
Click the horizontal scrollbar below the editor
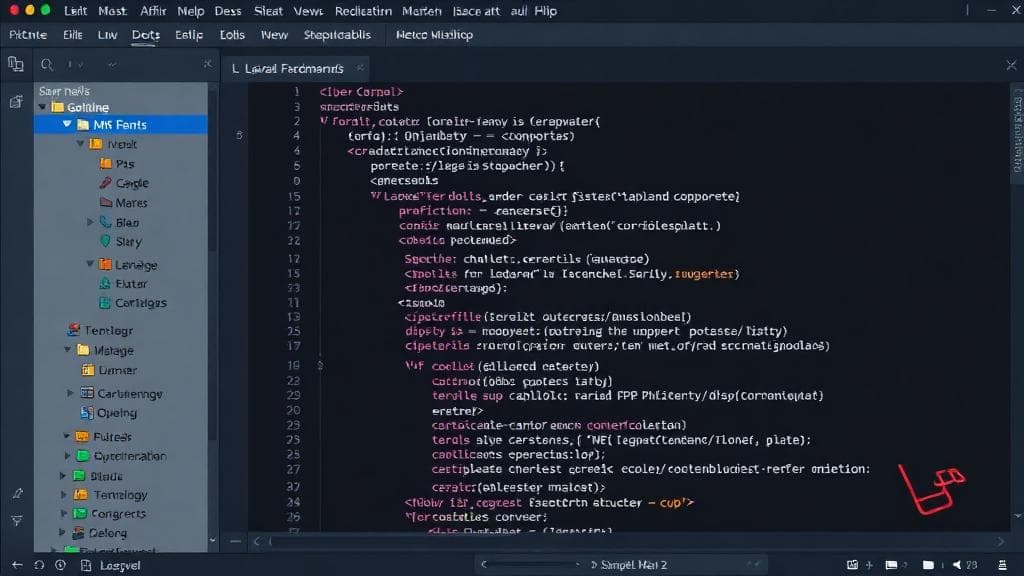click(x=600, y=542)
